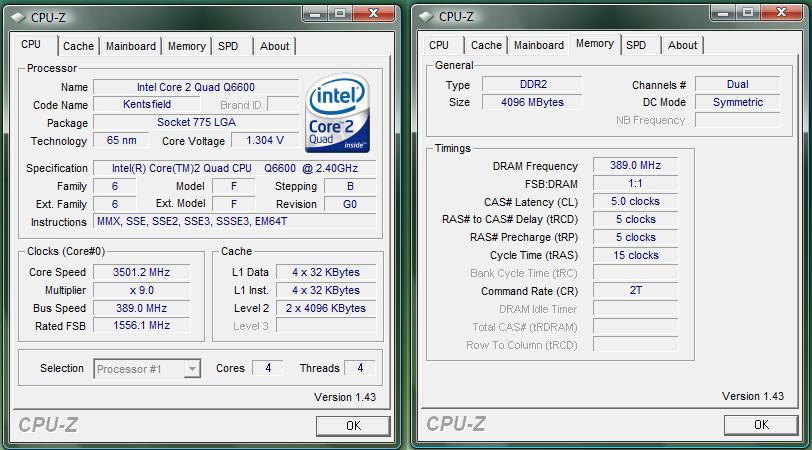Click the empty Brand ID field
The image size is (812, 450).
pos(283,105)
